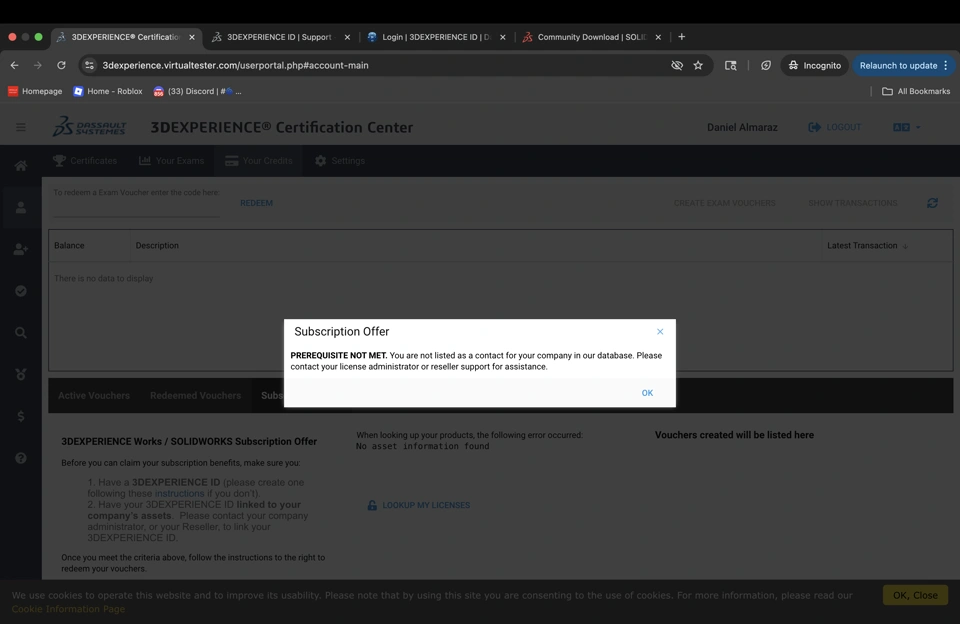
Task: Switch to Your Credits tab
Action: [x=258, y=160]
